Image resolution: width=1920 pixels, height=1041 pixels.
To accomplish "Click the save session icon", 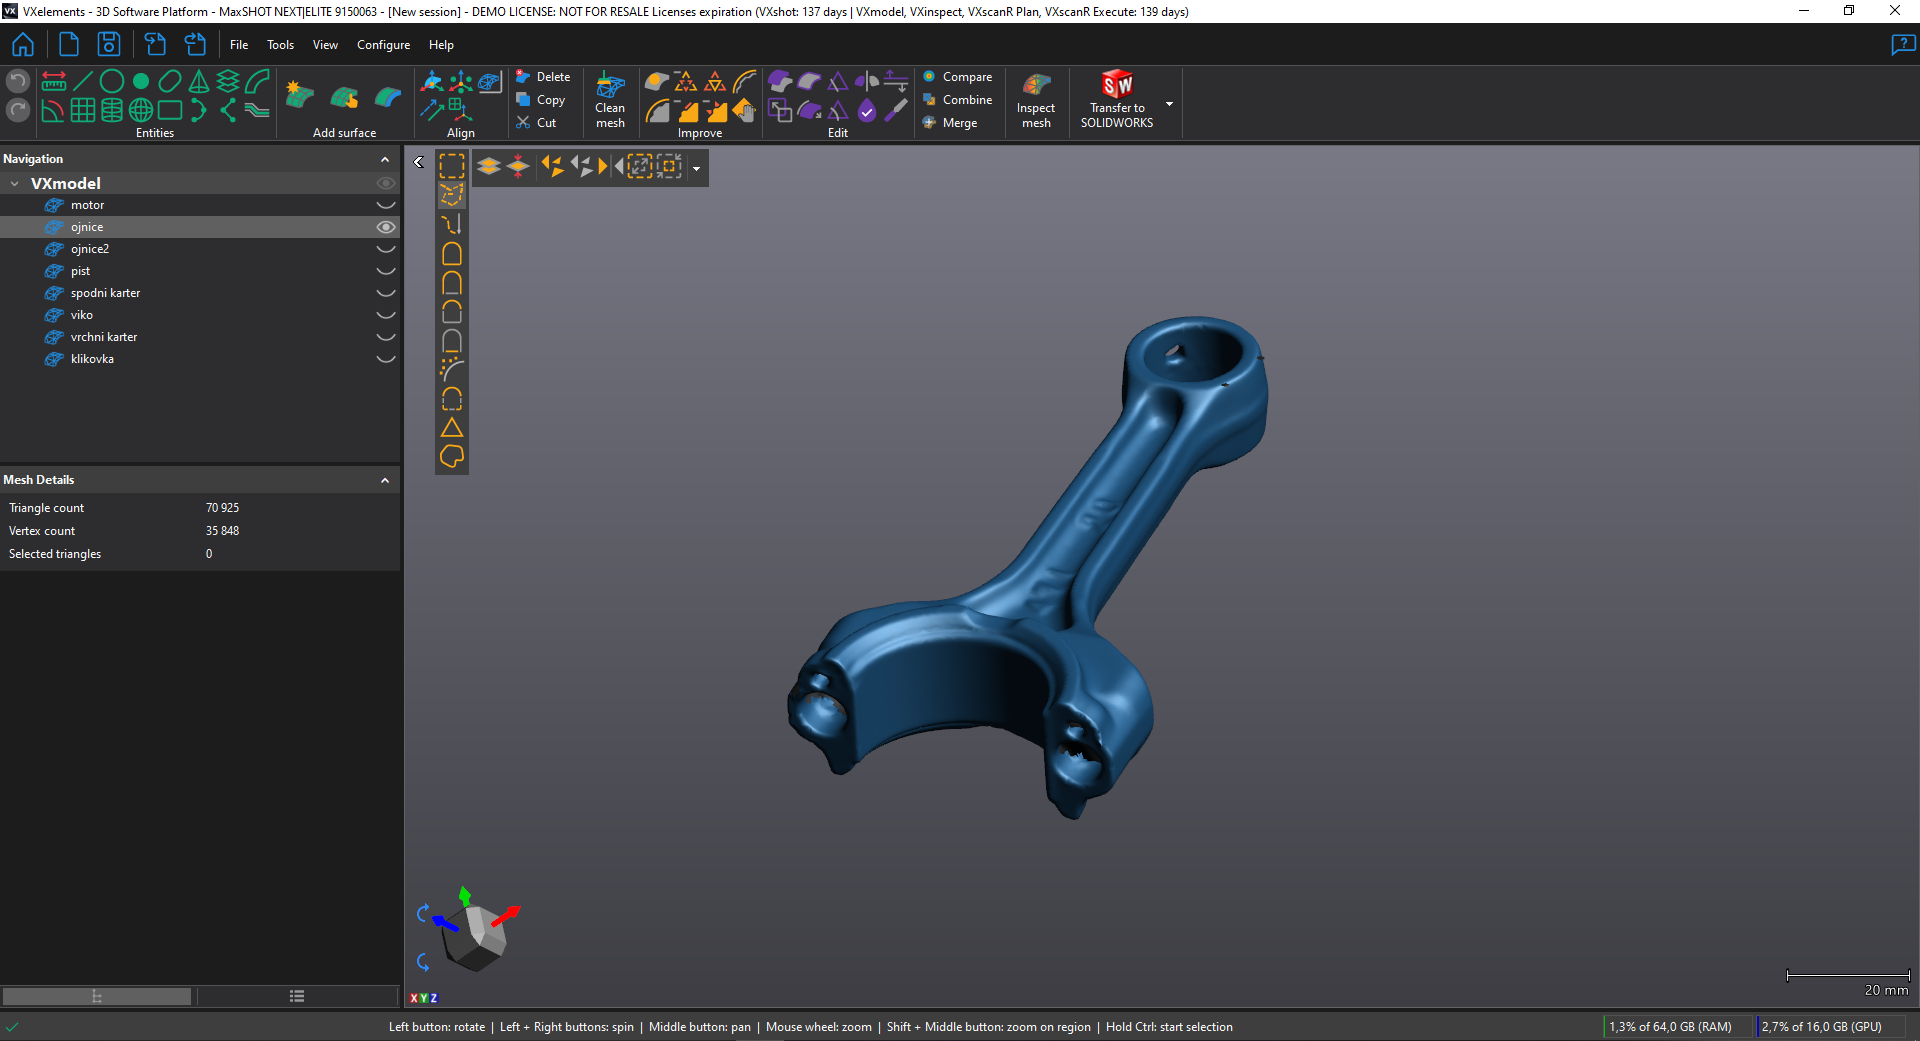I will pyautogui.click(x=108, y=45).
